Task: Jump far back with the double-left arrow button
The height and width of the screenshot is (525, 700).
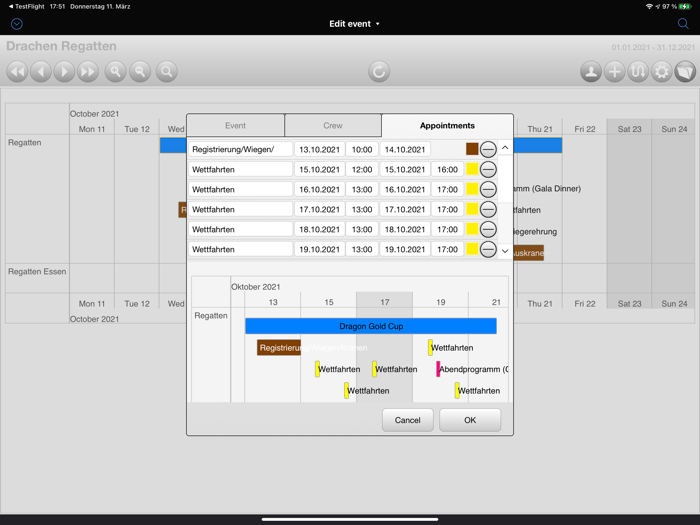Action: tap(17, 71)
